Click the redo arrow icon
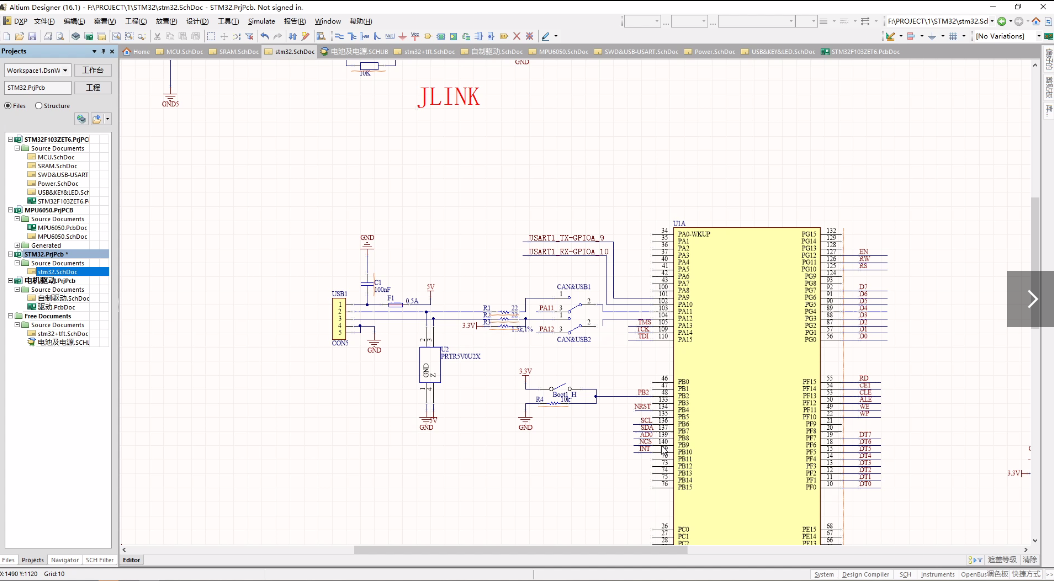Screen dimensions: 1054x581 click(277, 36)
